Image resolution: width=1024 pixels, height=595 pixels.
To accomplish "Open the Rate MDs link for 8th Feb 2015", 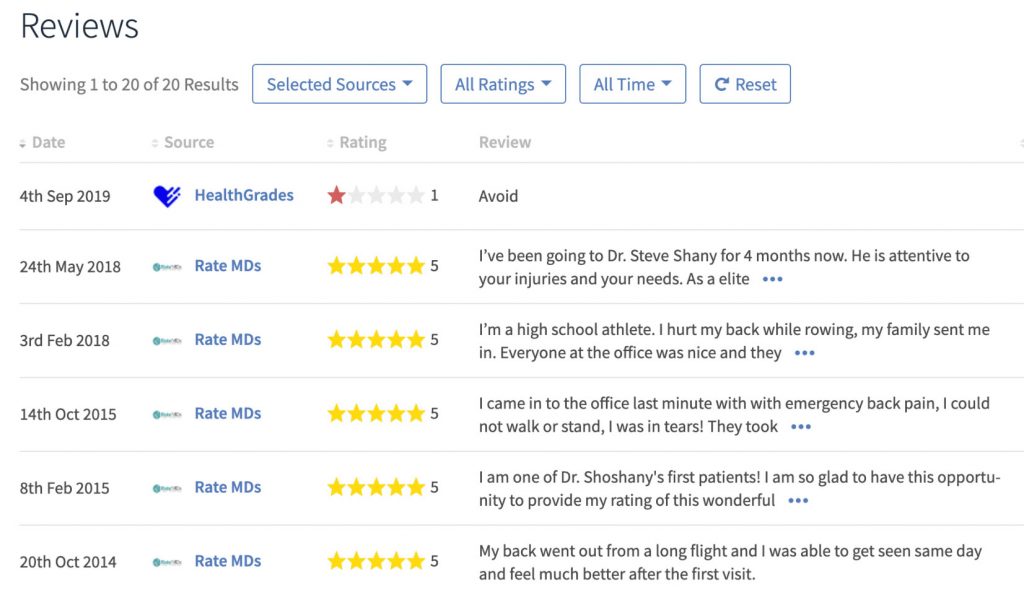I will click(228, 488).
